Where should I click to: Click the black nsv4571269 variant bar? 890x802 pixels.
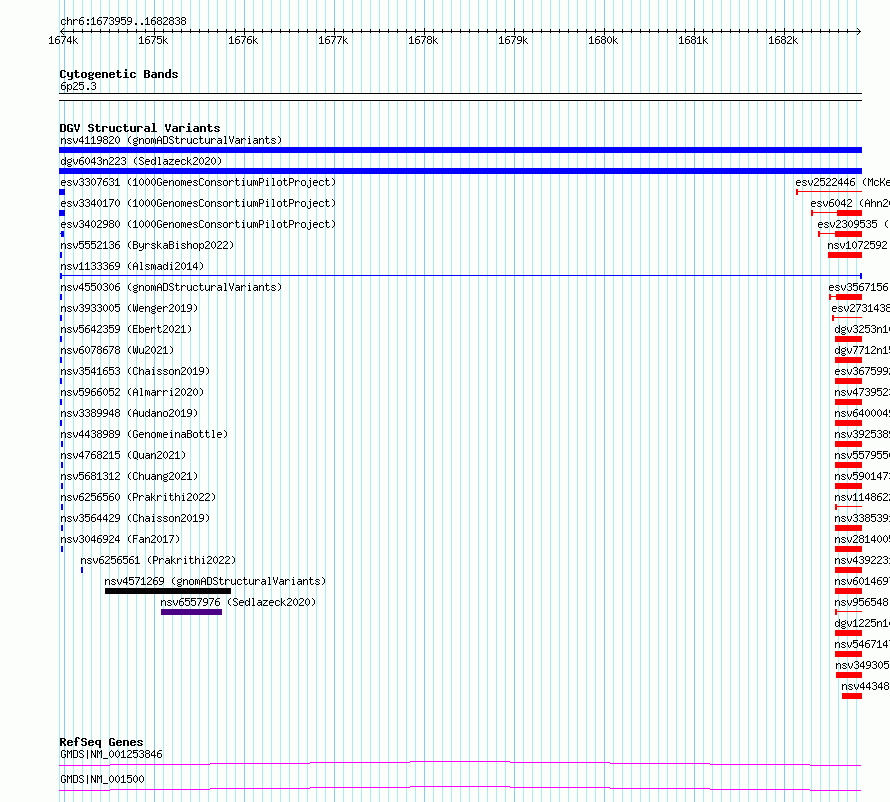[x=168, y=591]
